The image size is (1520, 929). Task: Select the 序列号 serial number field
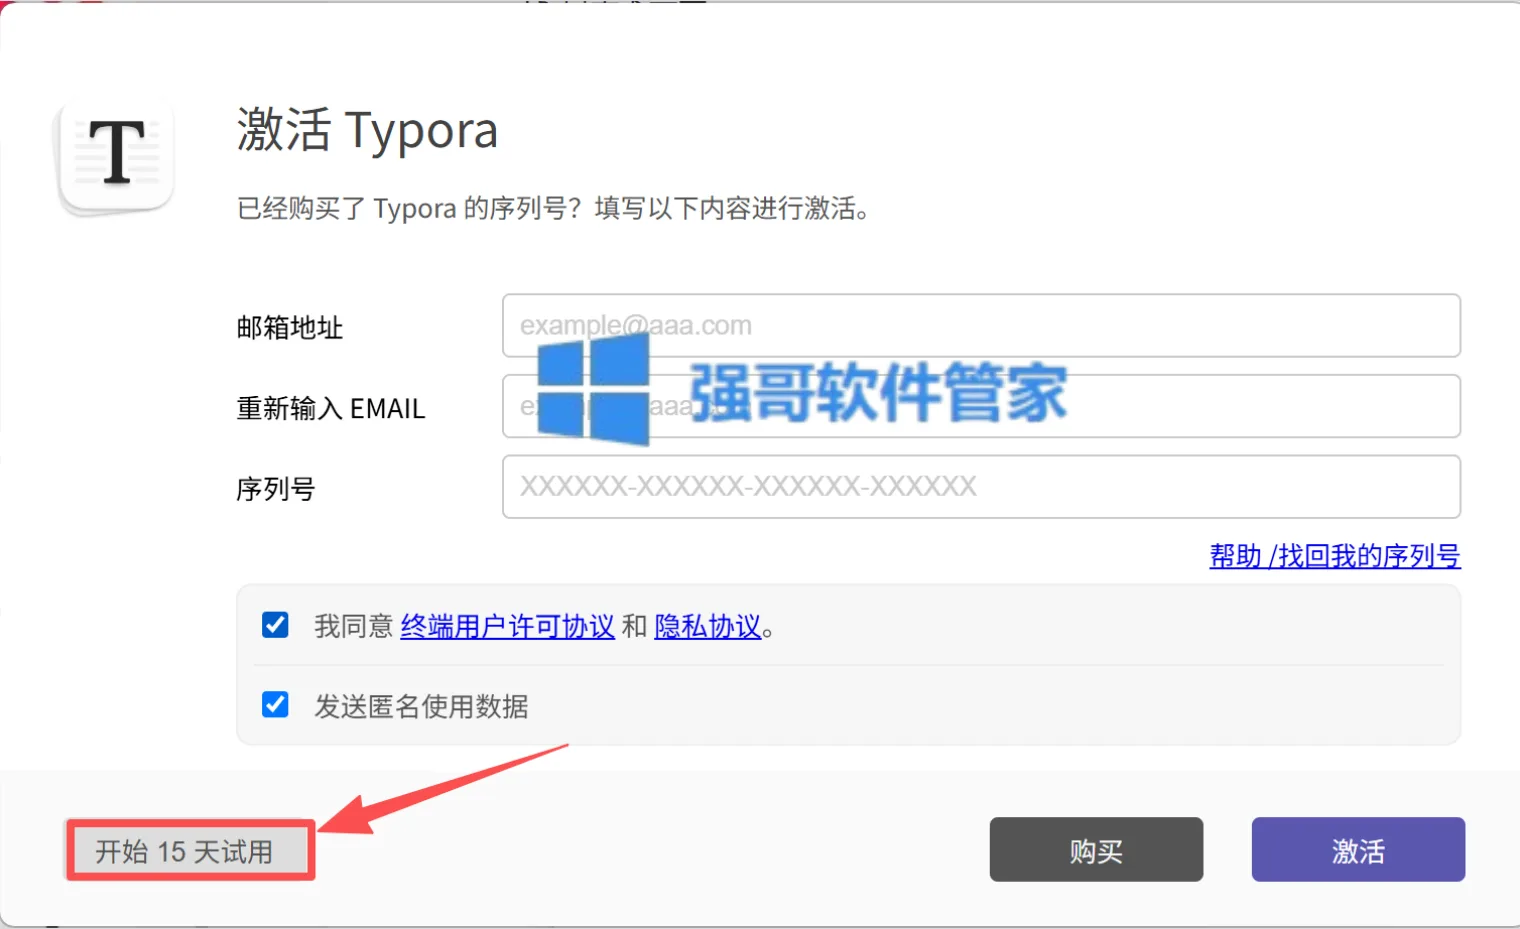[981, 486]
